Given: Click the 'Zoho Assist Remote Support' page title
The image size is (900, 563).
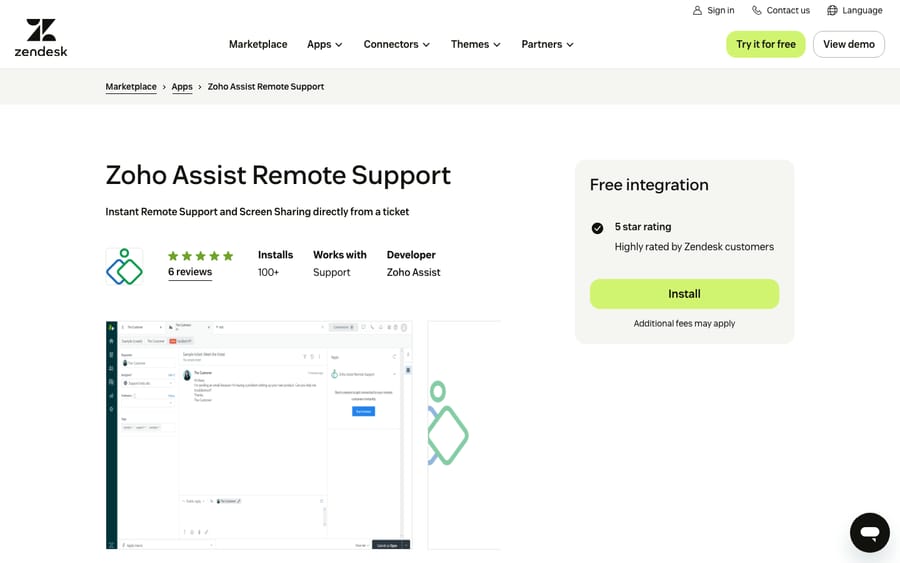Looking at the screenshot, I should coord(278,175).
